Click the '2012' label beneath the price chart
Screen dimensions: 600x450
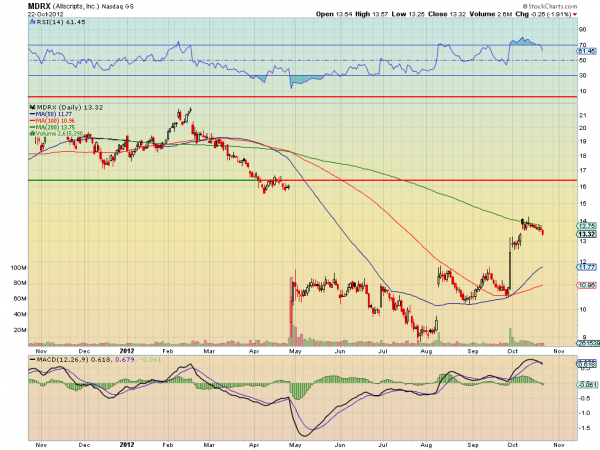(x=127, y=351)
